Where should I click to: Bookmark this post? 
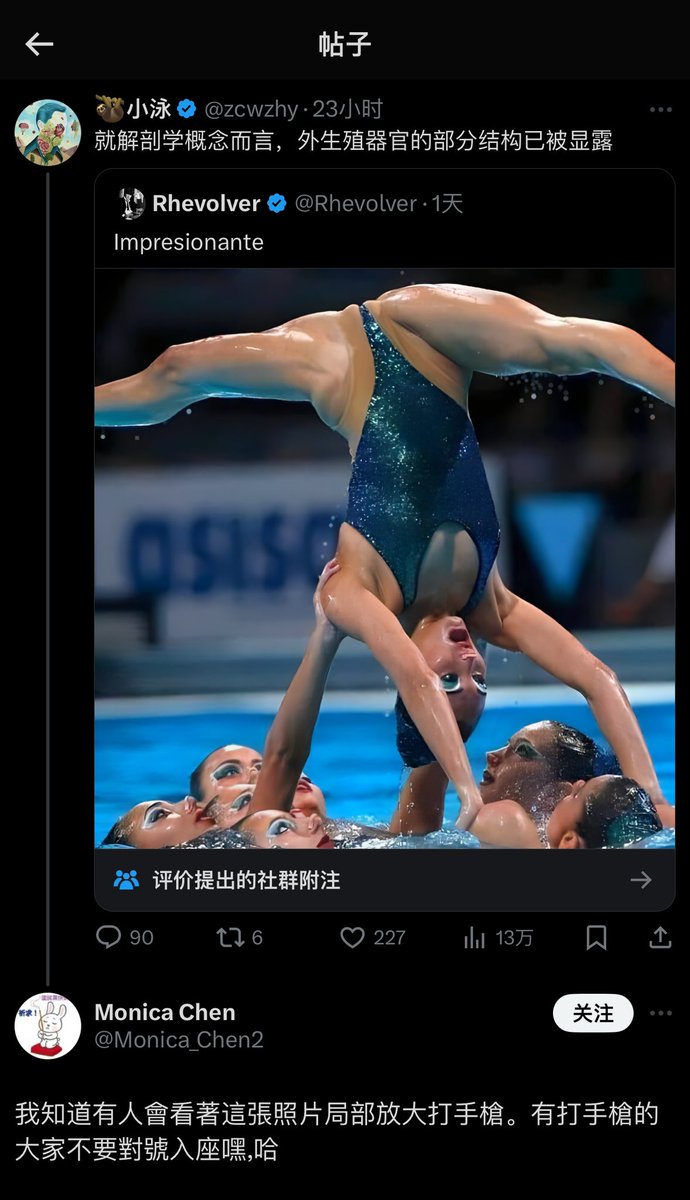point(596,937)
